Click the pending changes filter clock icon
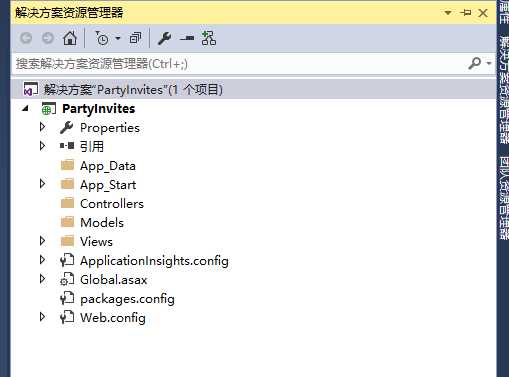 102,38
